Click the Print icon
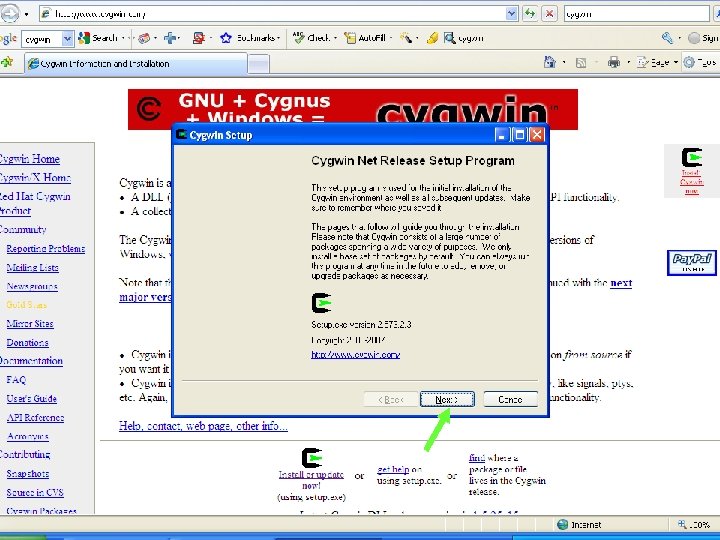Screen dimensions: 720x540 click(614, 62)
